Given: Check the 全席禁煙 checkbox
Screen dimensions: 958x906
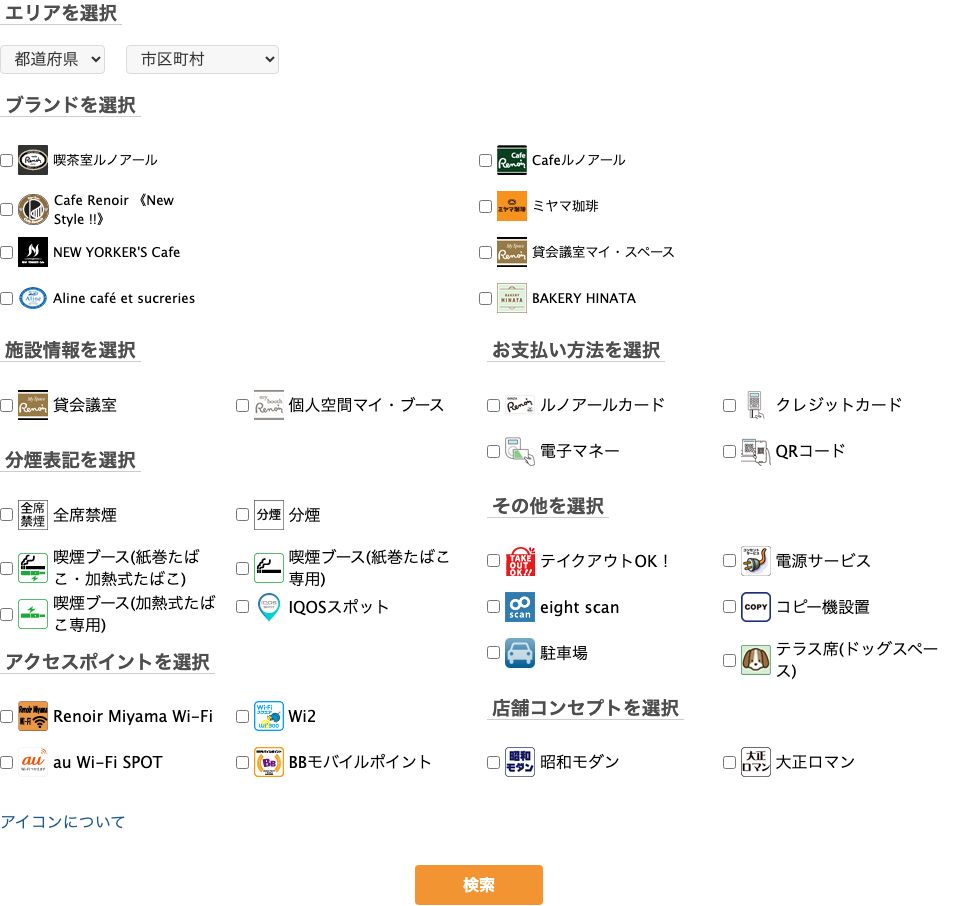Looking at the screenshot, I should point(7,515).
